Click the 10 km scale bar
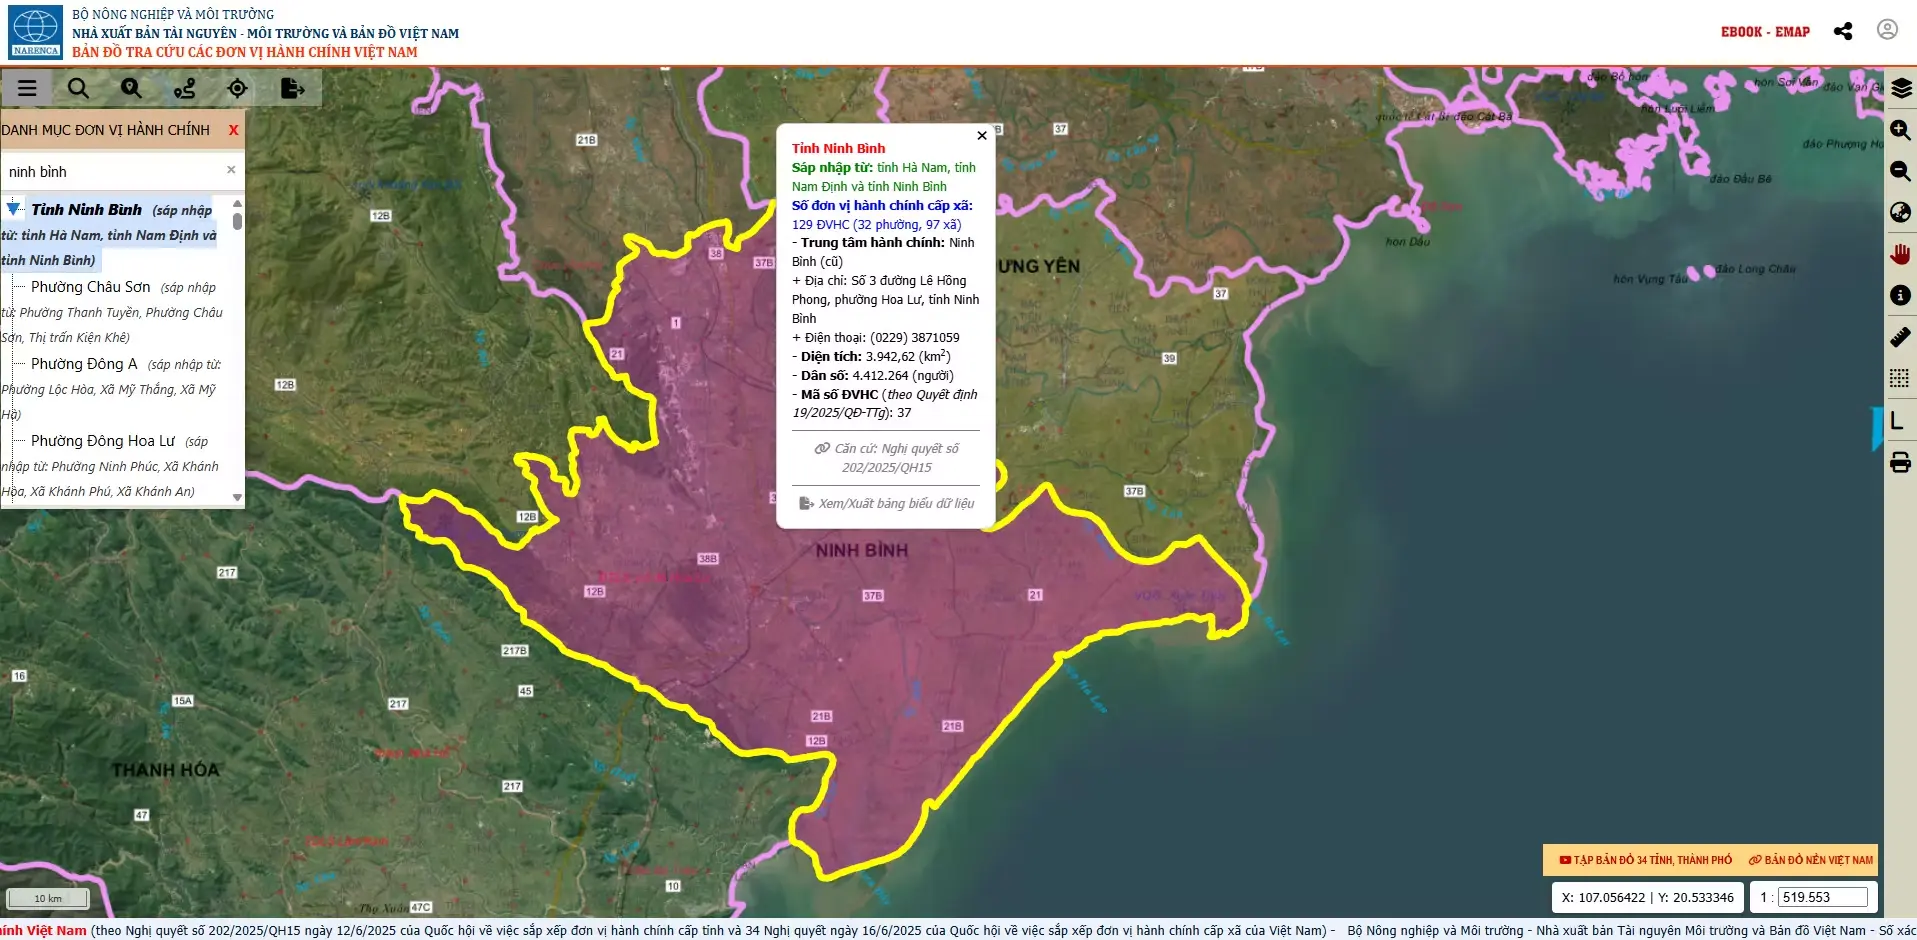Viewport: 1917px width, 940px height. (x=48, y=898)
